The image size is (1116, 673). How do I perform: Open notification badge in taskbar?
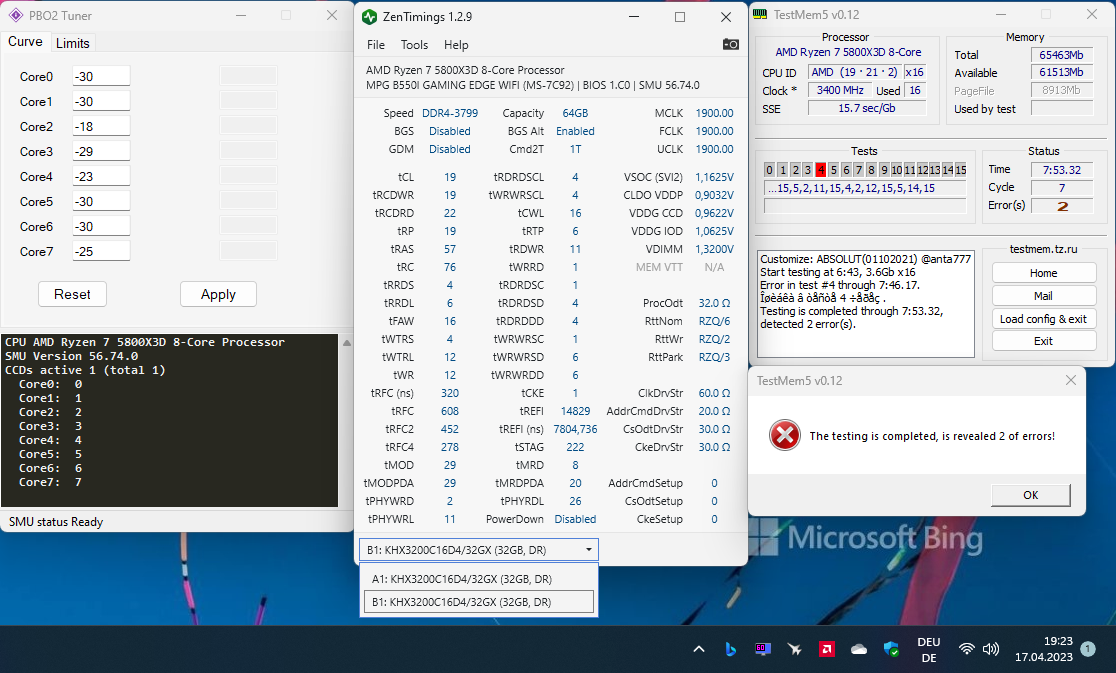point(1088,648)
